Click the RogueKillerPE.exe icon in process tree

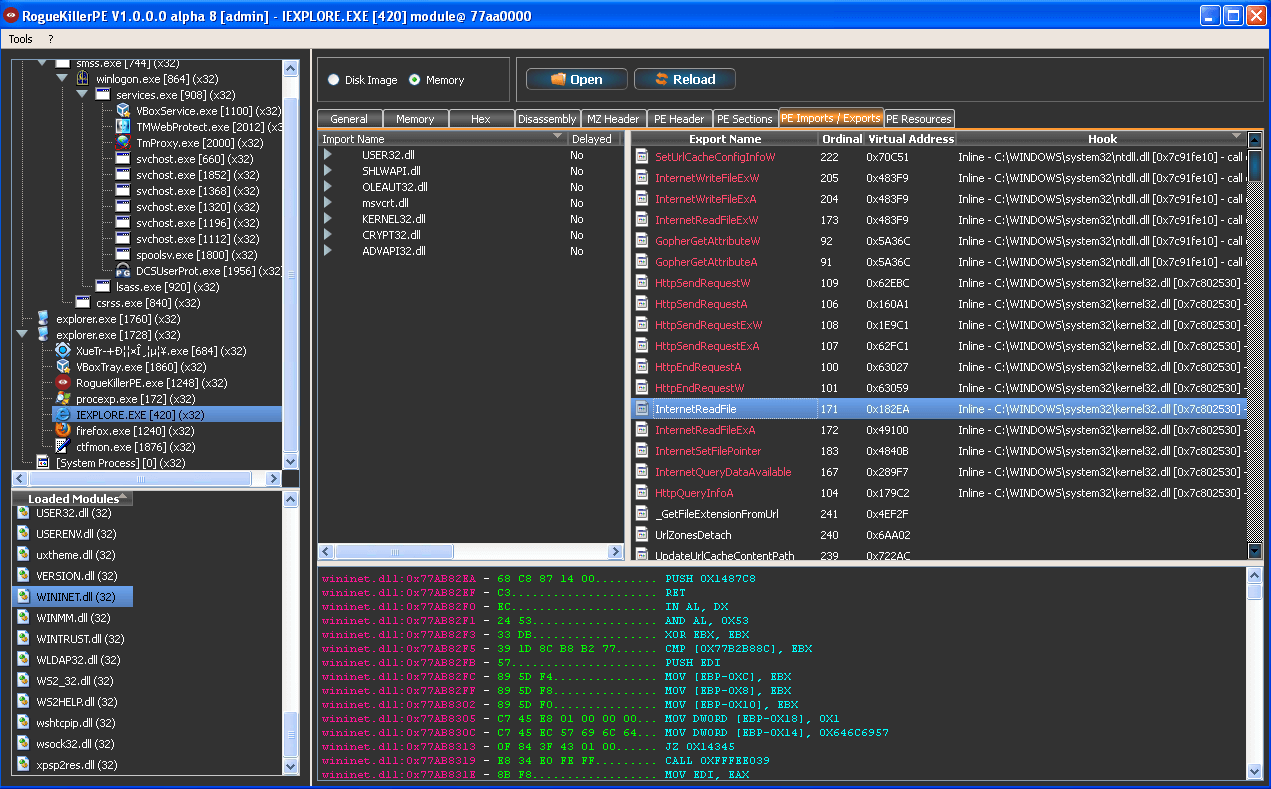click(x=63, y=383)
